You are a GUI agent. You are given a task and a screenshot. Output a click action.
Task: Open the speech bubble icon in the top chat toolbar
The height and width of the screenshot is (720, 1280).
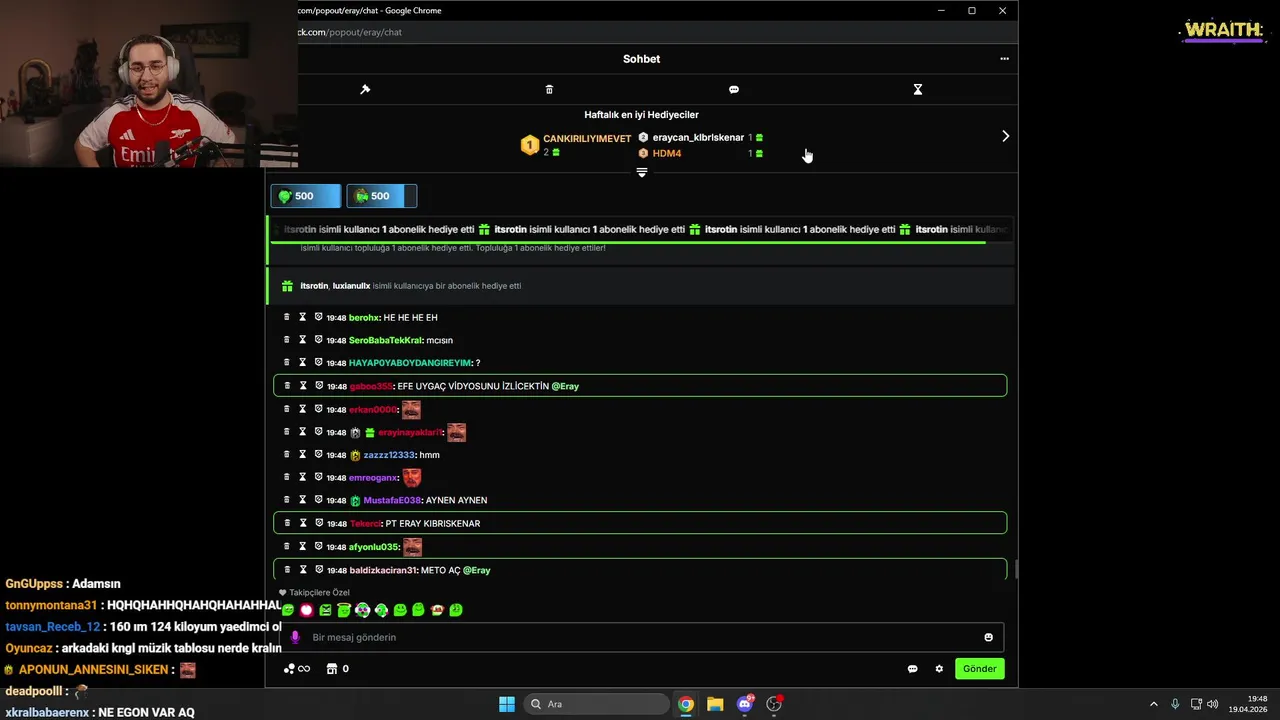pos(734,89)
